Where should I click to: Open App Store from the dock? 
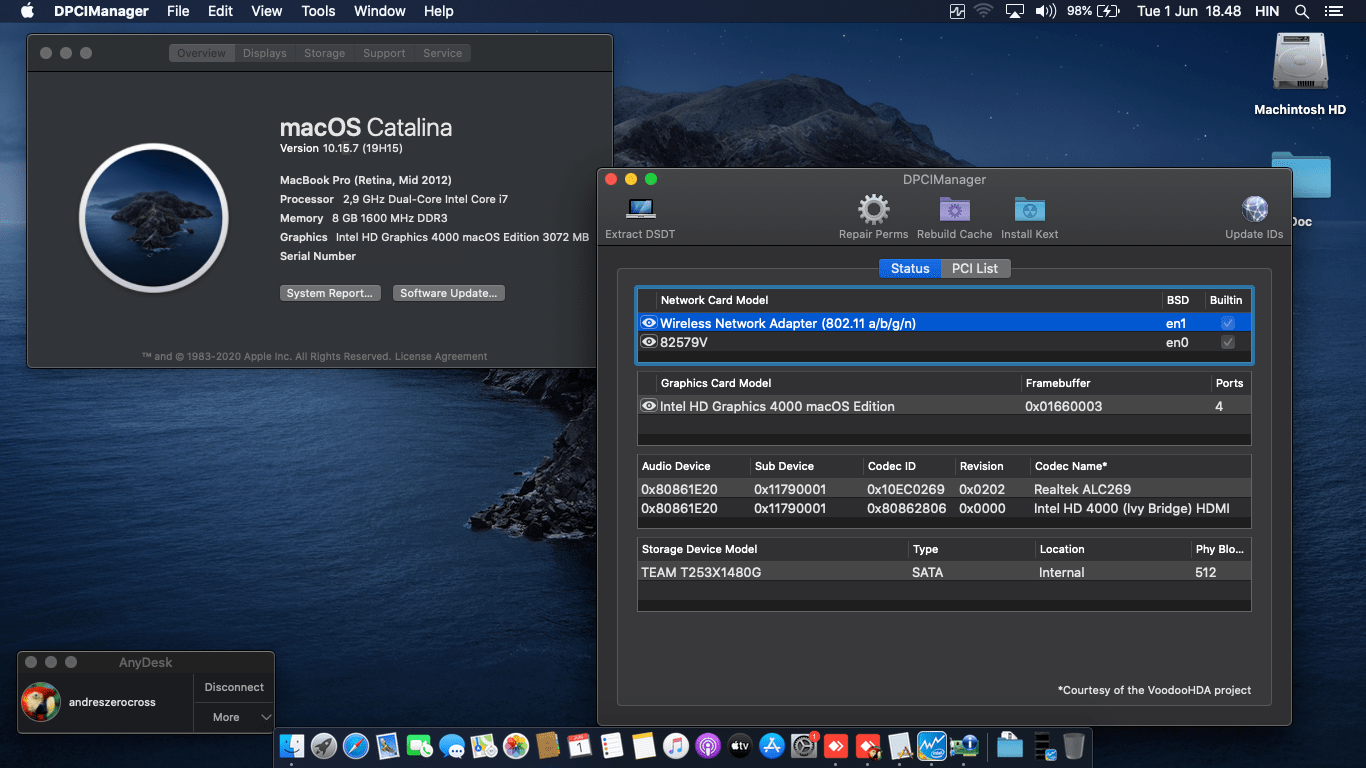[772, 745]
